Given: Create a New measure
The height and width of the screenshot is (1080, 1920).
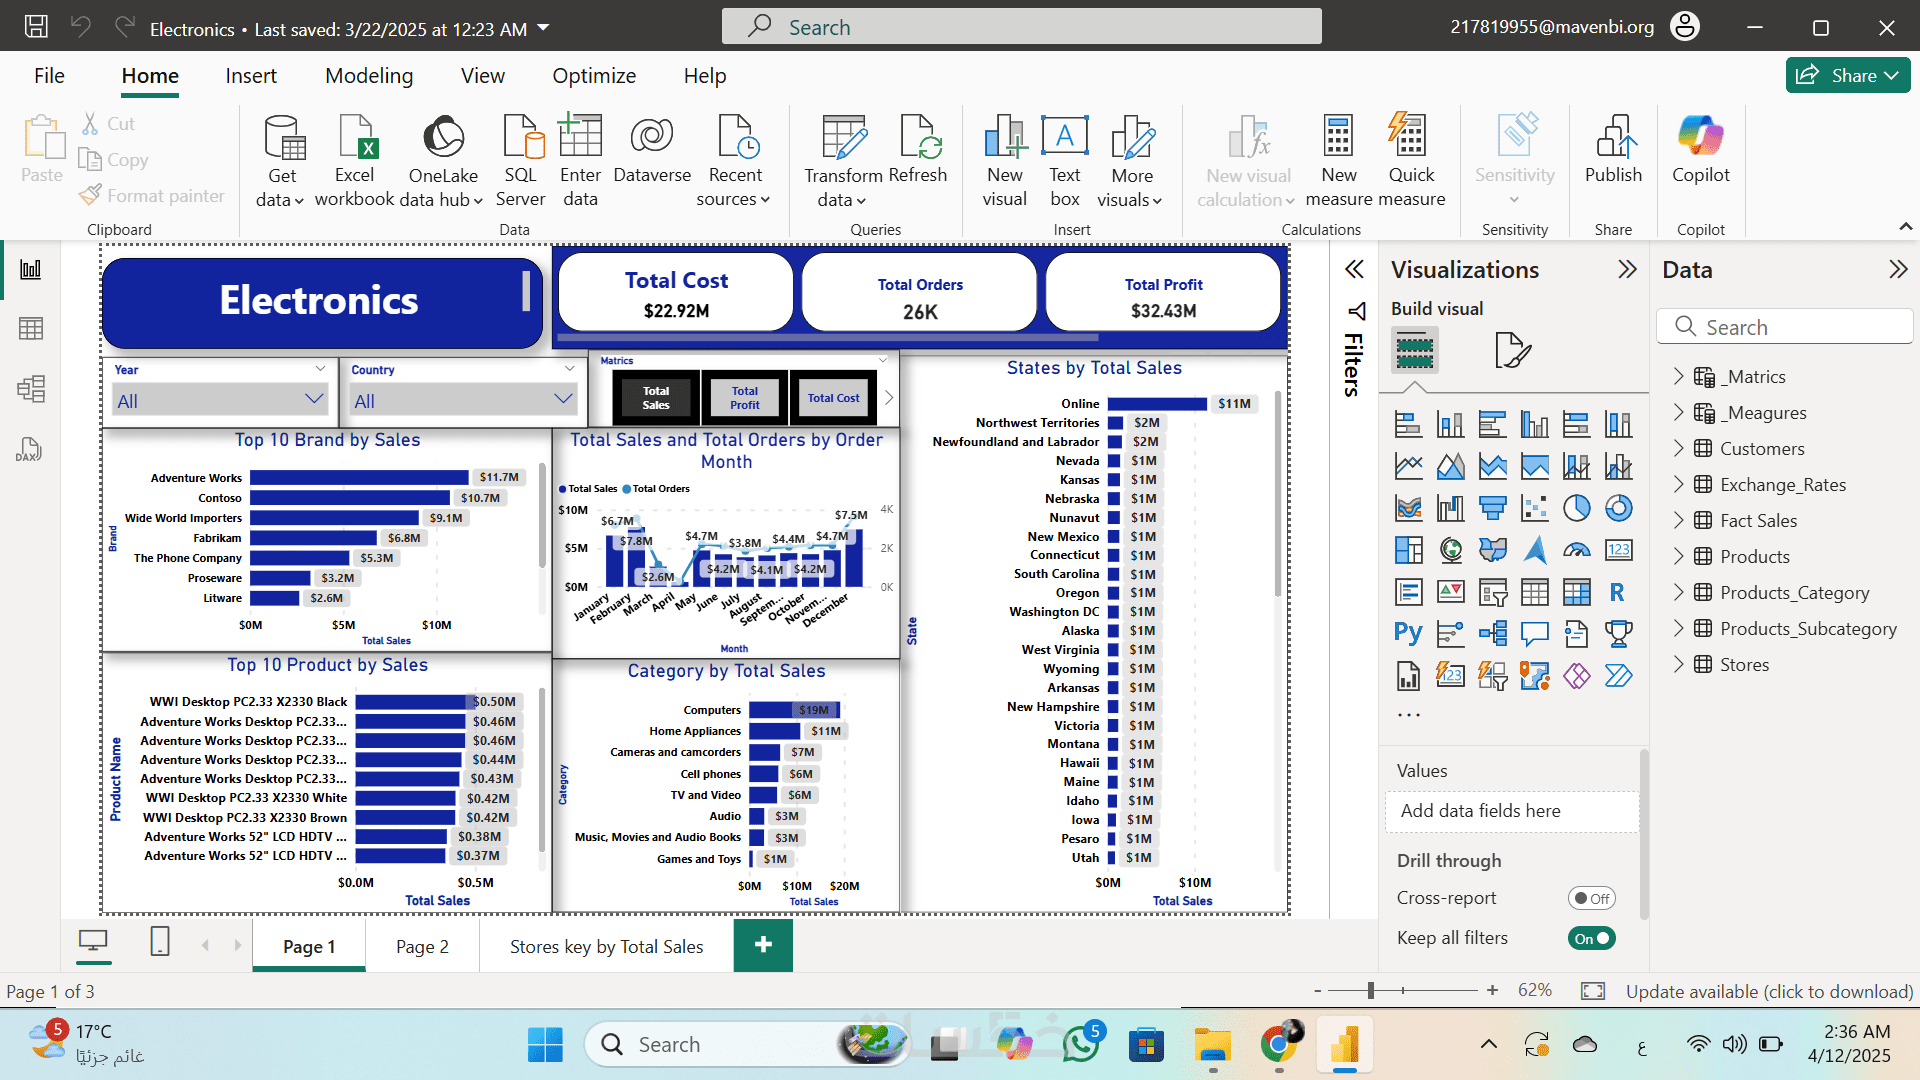Looking at the screenshot, I should coord(1339,160).
